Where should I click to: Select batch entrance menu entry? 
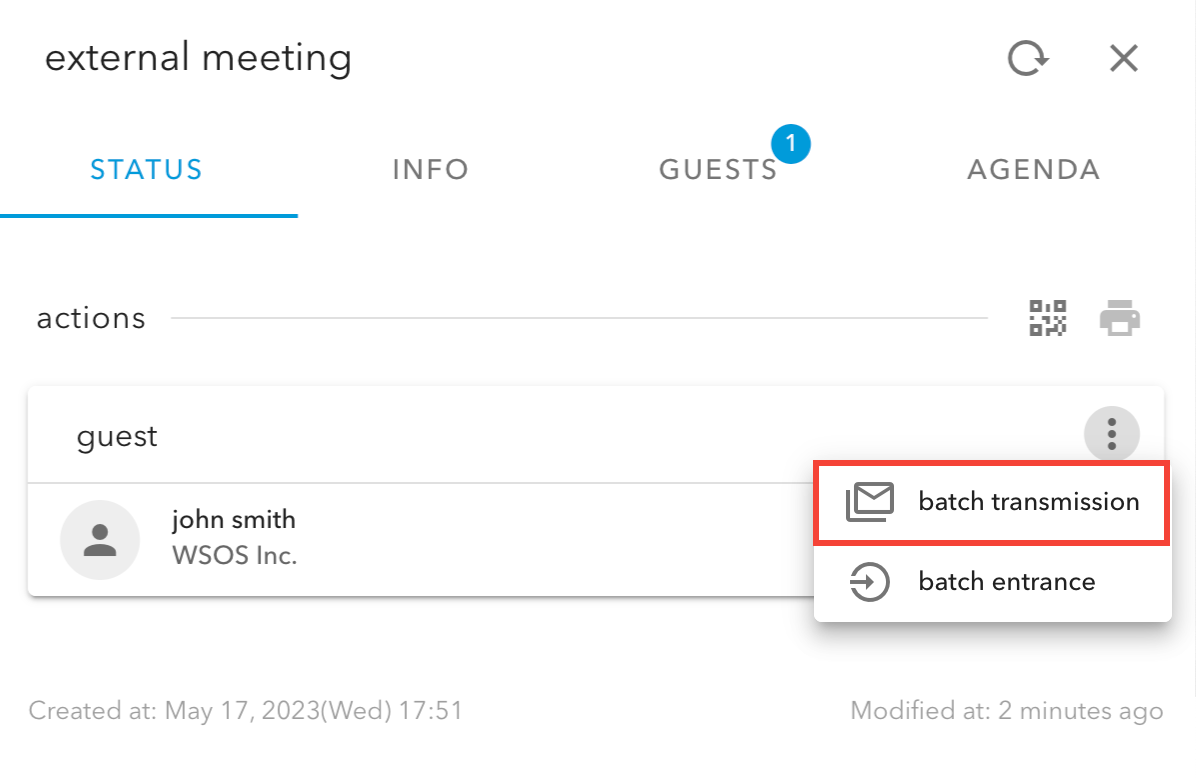click(x=1006, y=582)
